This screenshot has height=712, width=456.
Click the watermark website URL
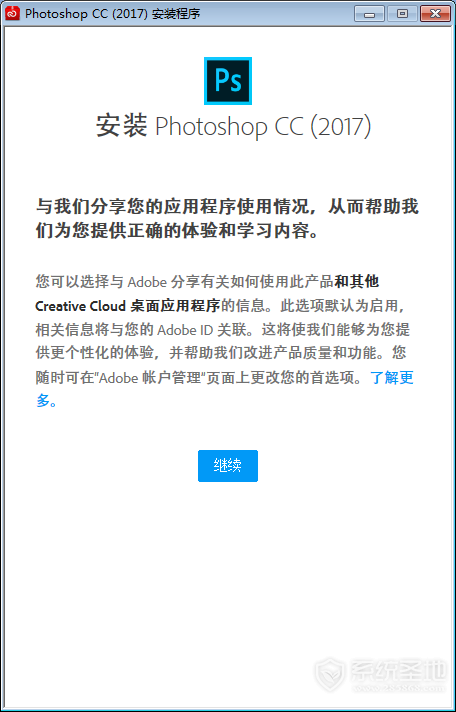click(397, 687)
